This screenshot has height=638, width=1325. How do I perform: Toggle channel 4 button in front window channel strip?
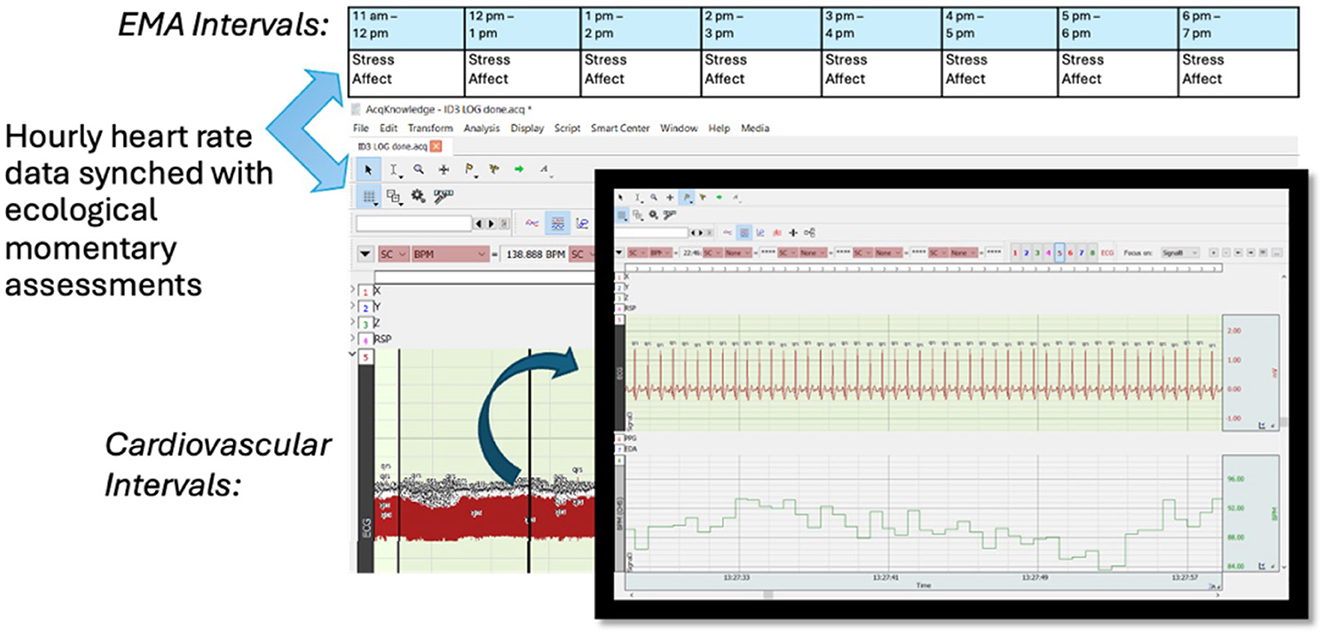(1048, 253)
